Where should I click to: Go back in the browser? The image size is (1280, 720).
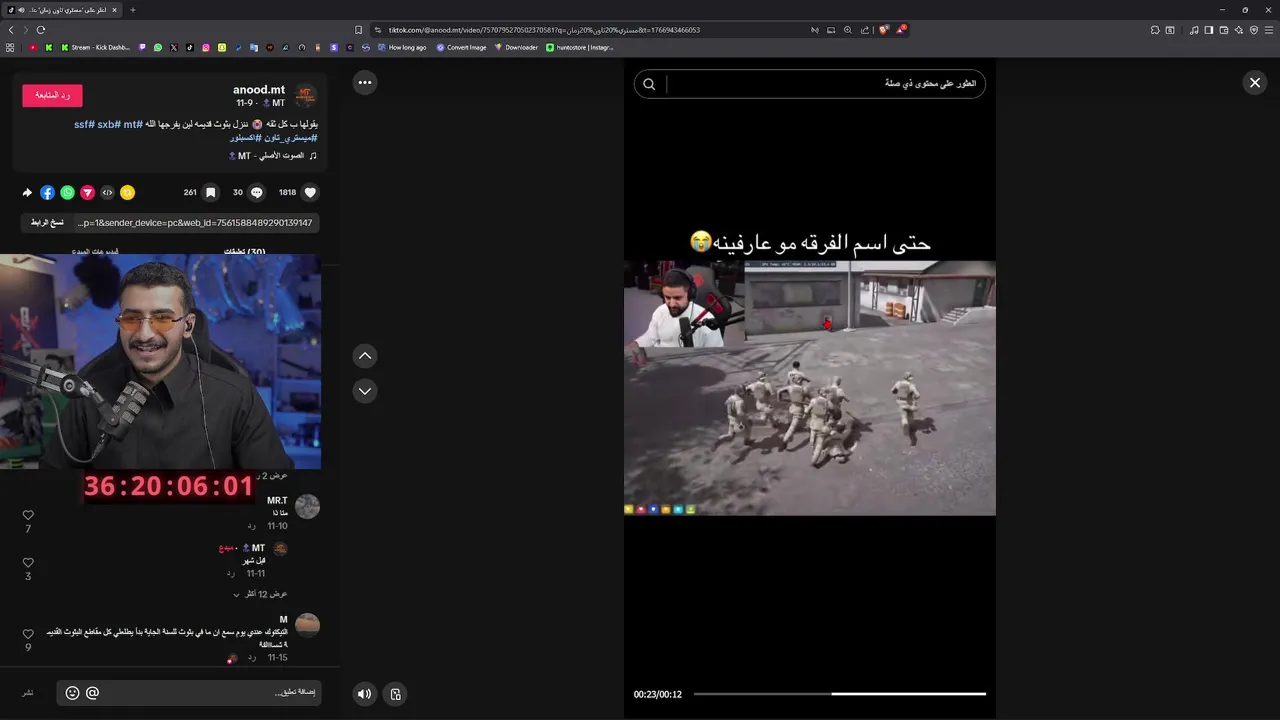(11, 30)
